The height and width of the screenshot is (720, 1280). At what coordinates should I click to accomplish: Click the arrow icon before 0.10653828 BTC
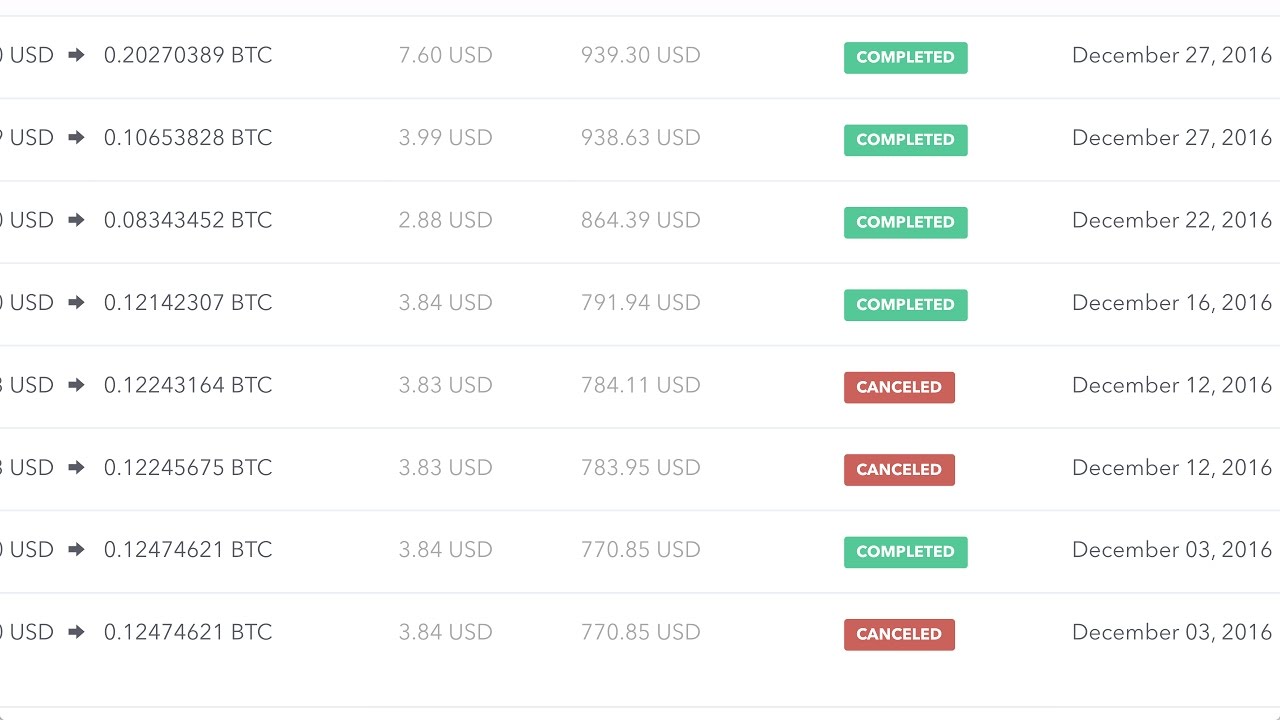tap(76, 138)
